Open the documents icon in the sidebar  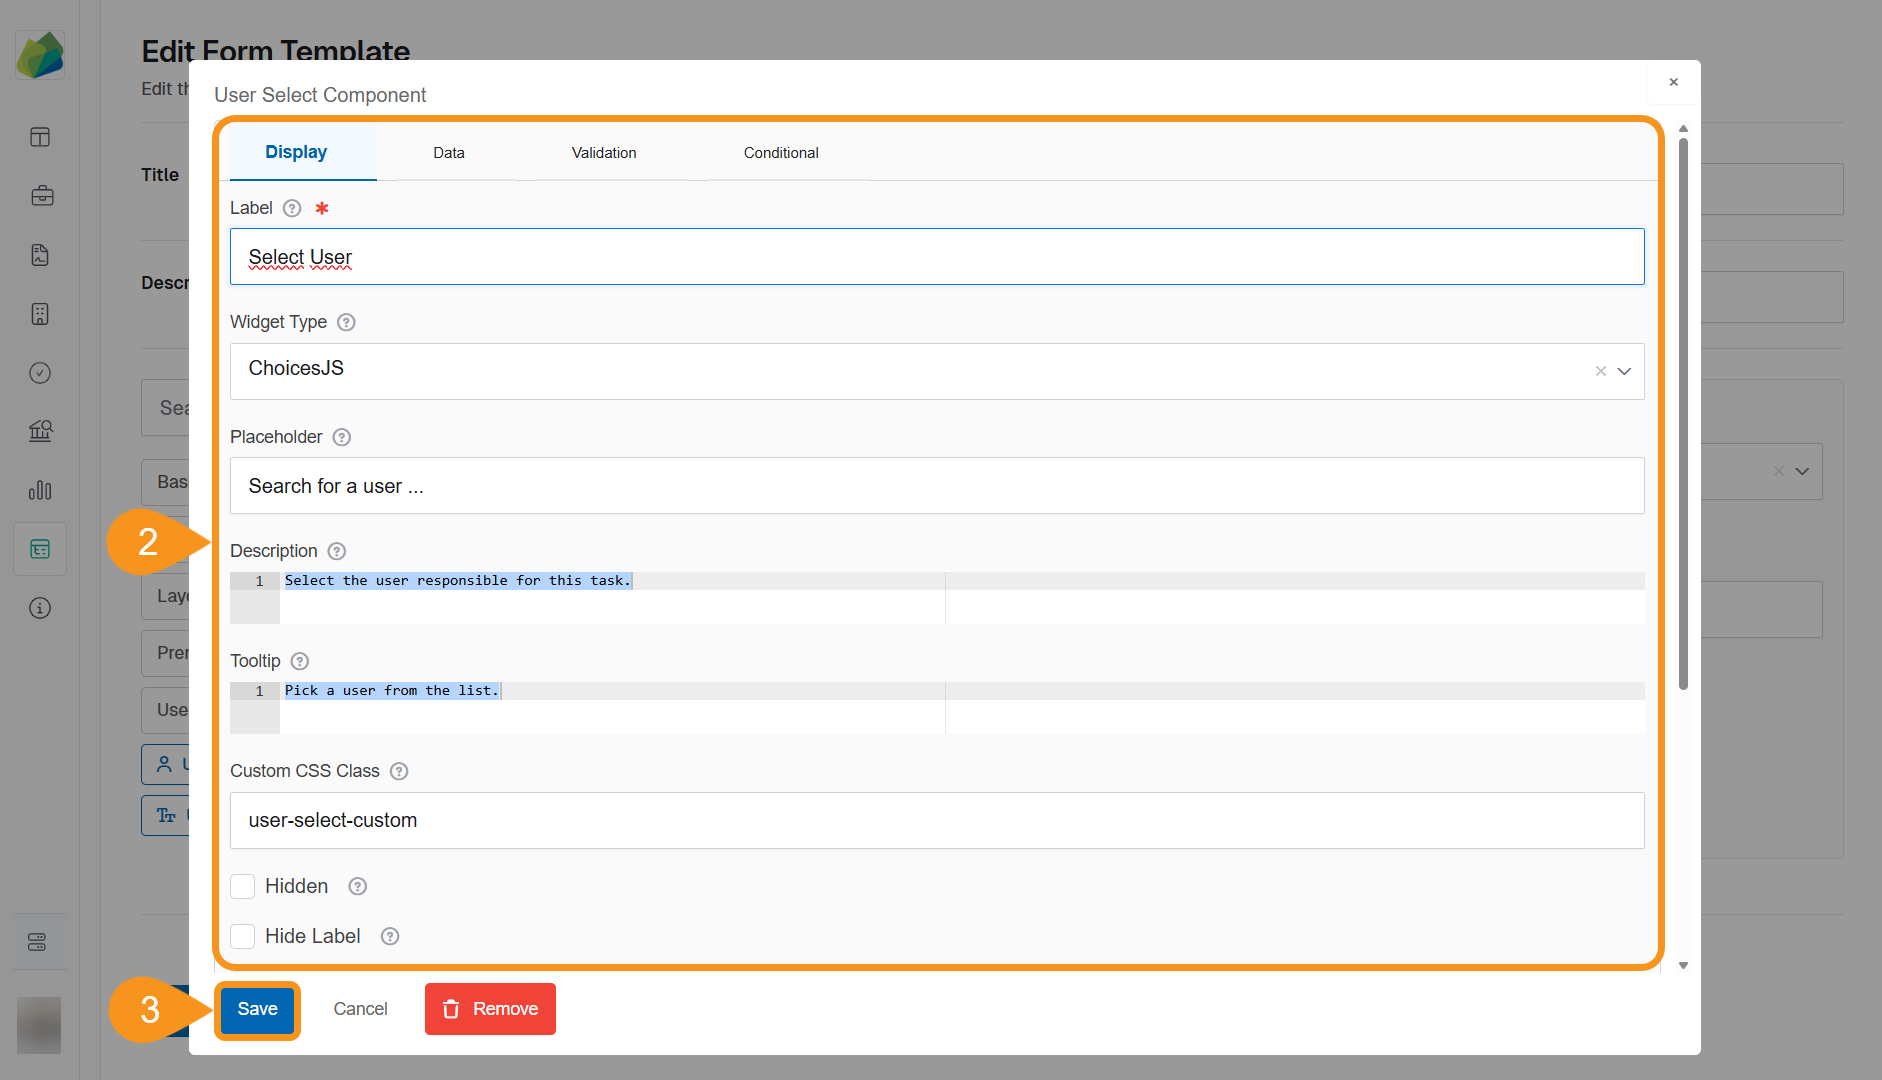[40, 255]
